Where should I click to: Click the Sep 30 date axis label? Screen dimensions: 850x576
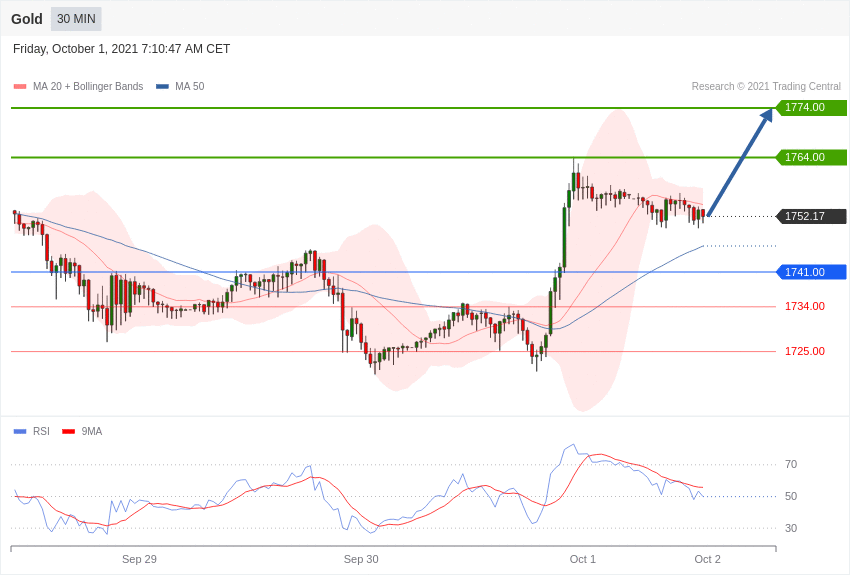point(361,559)
